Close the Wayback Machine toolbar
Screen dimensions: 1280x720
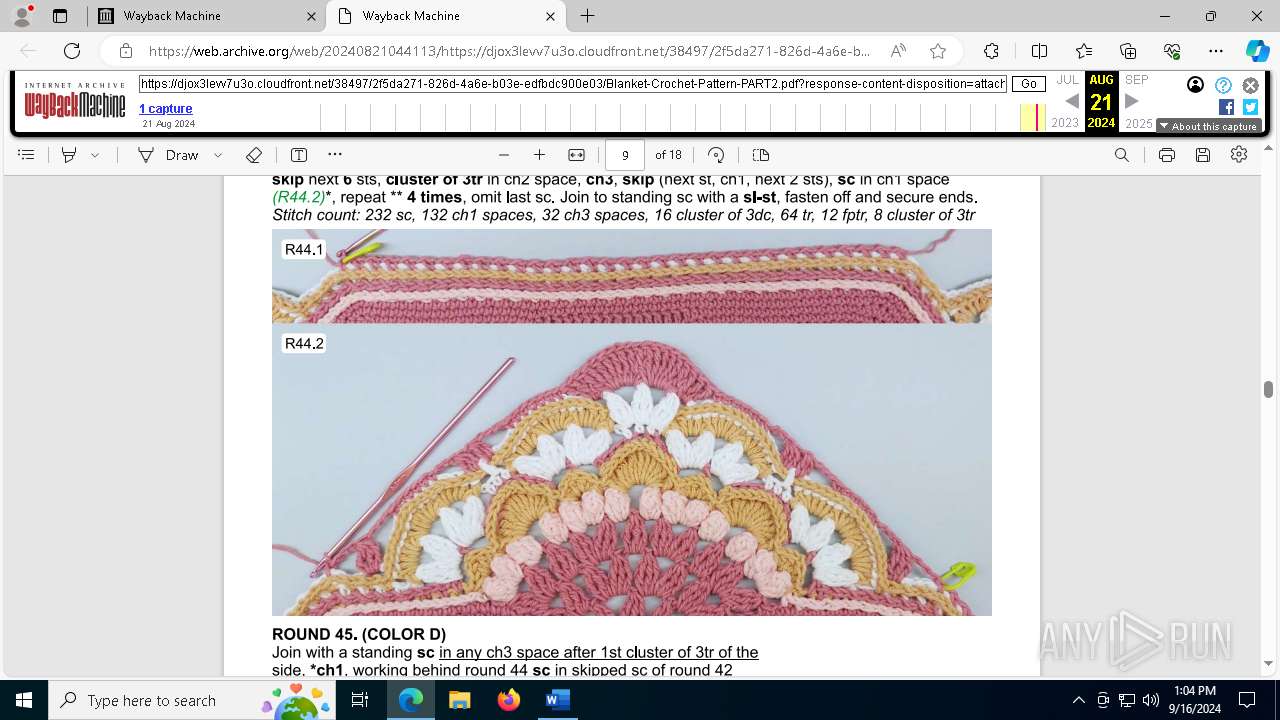[x=1250, y=85]
